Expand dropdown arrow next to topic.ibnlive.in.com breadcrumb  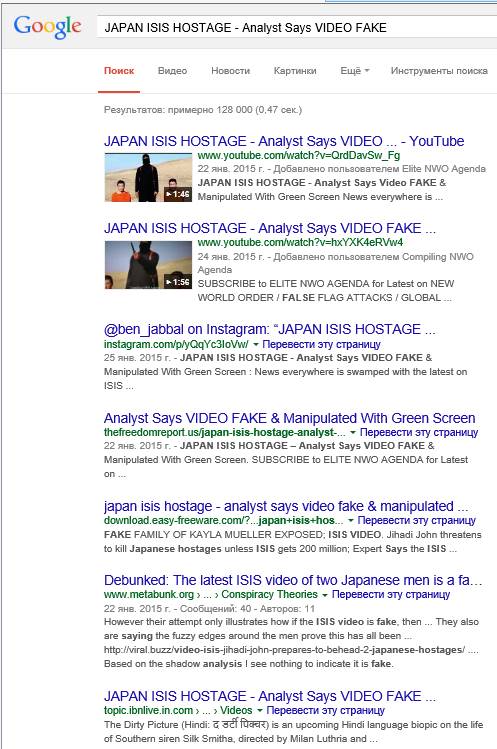pyautogui.click(x=259, y=711)
